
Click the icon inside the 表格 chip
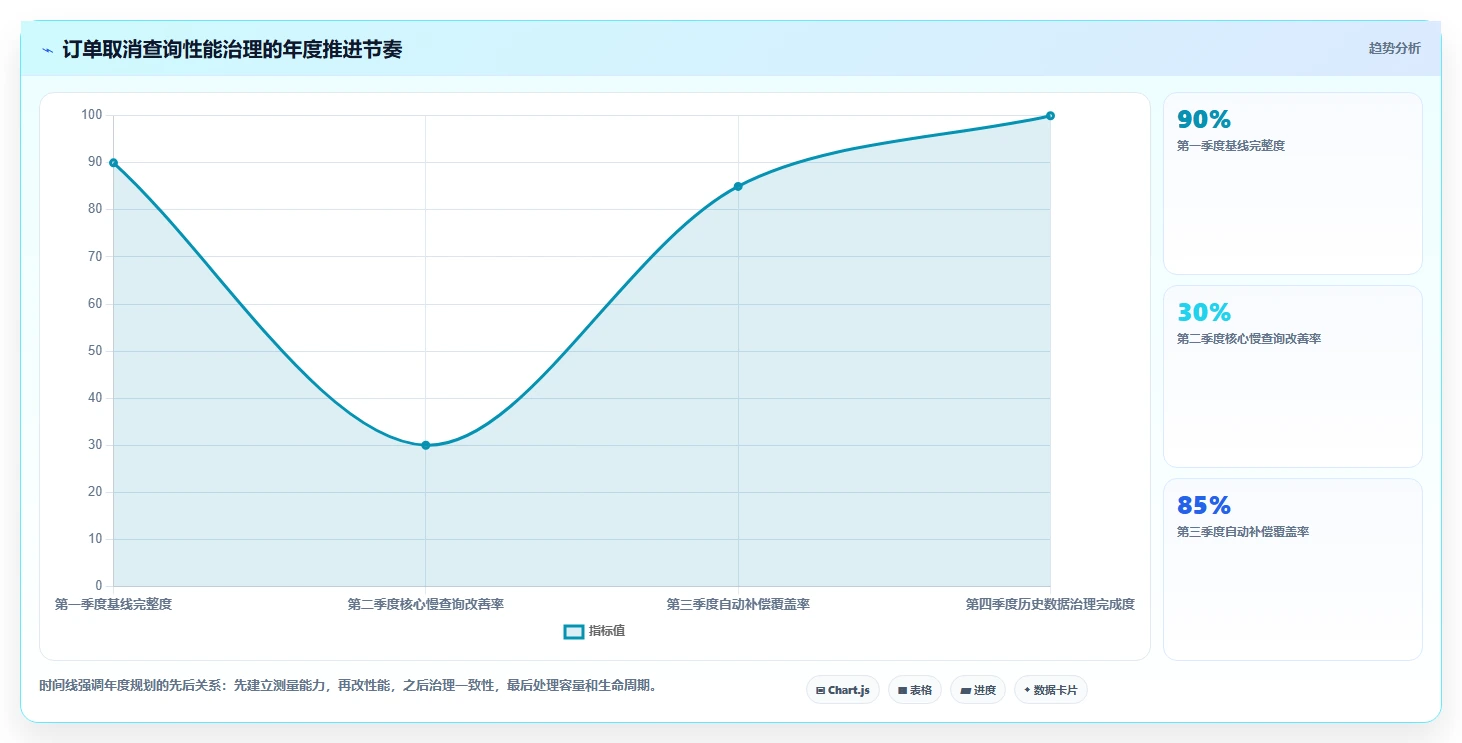pos(902,690)
